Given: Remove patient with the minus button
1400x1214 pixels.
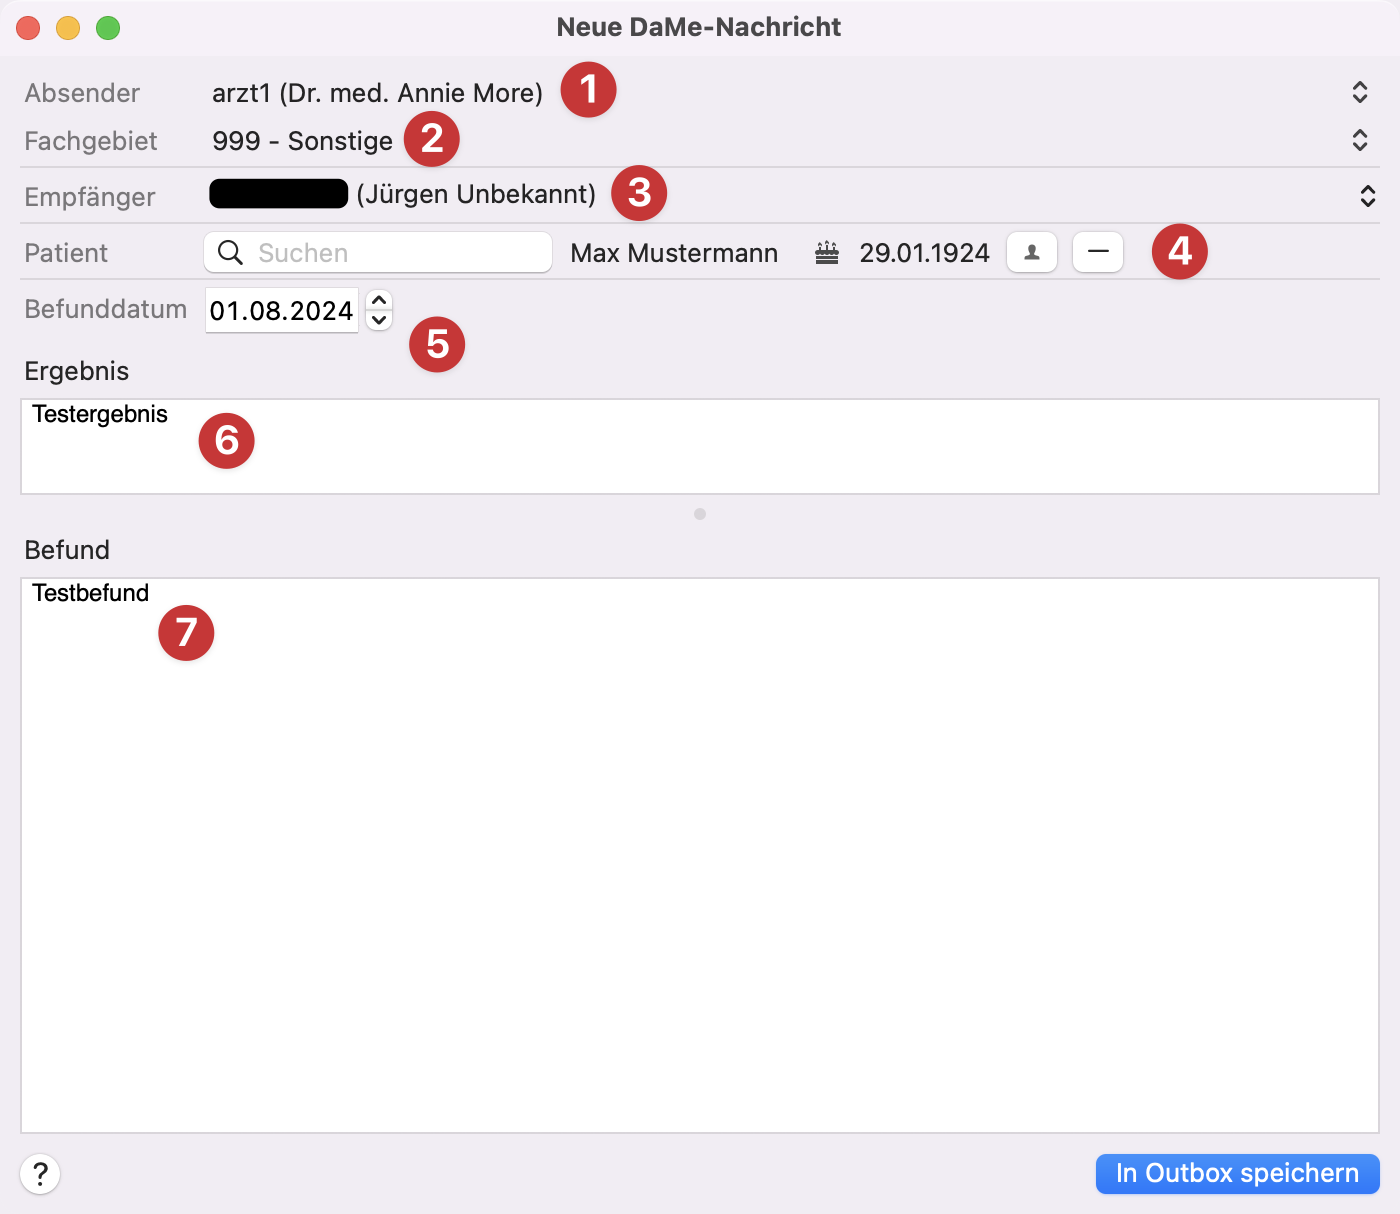Looking at the screenshot, I should tap(1098, 252).
